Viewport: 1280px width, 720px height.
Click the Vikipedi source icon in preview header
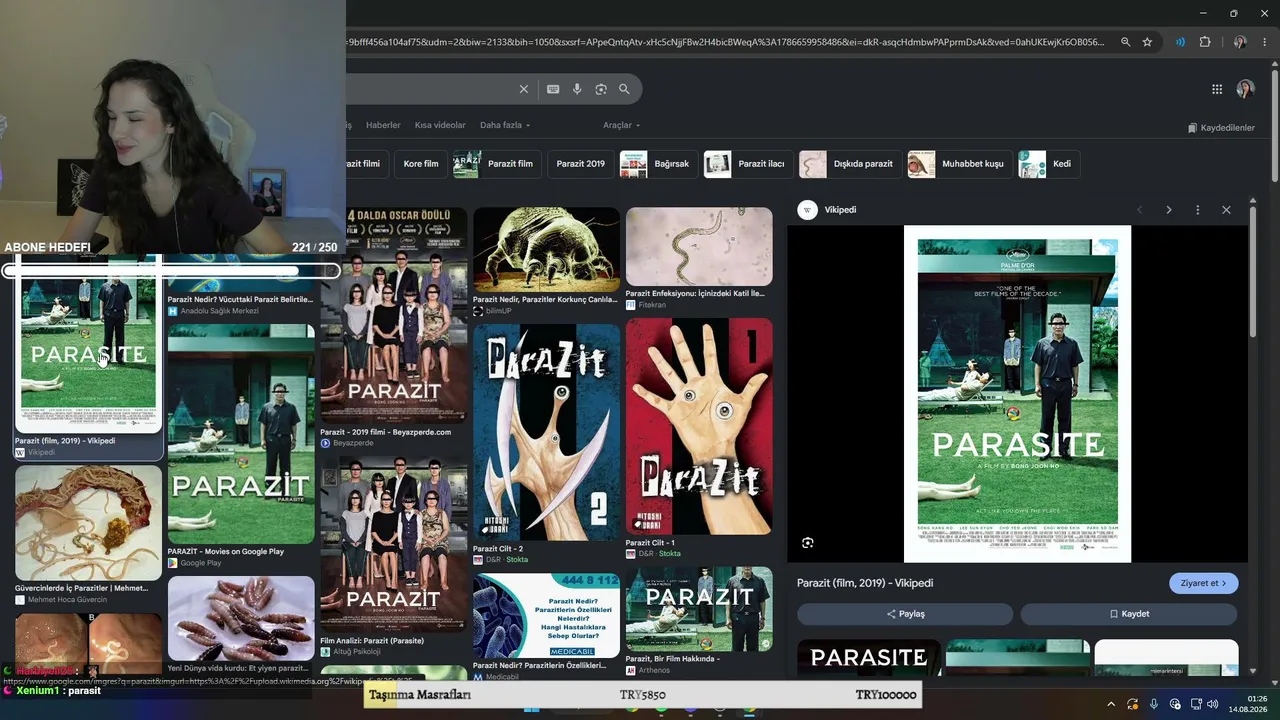click(808, 210)
